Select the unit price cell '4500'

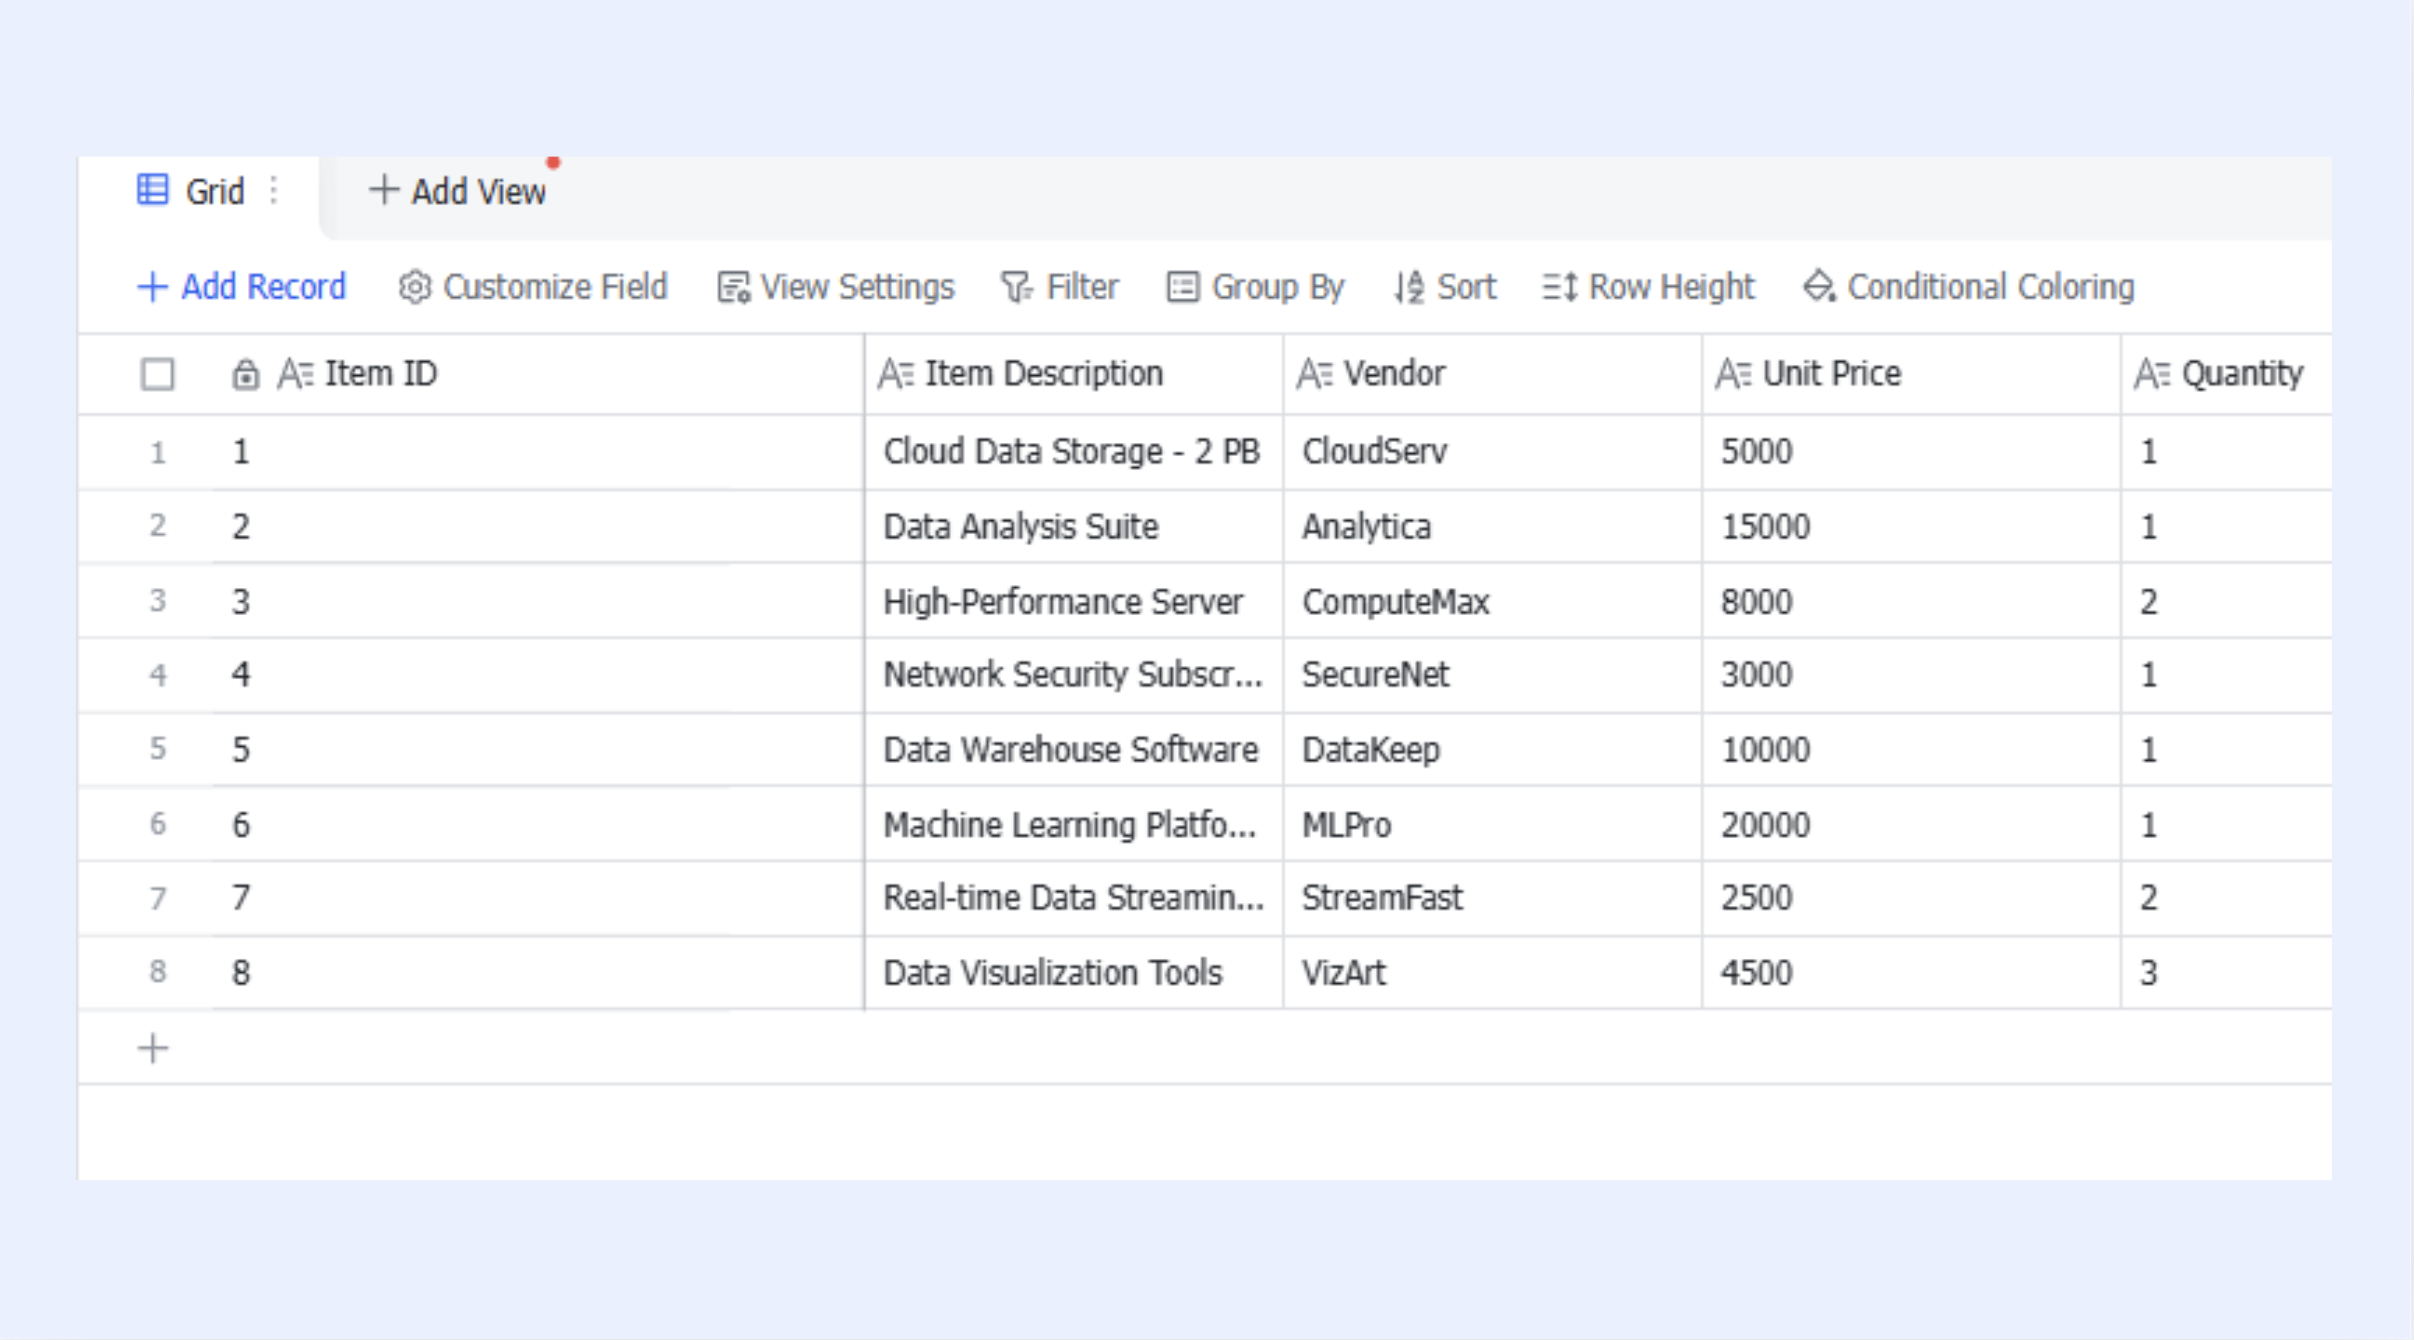coord(1912,972)
